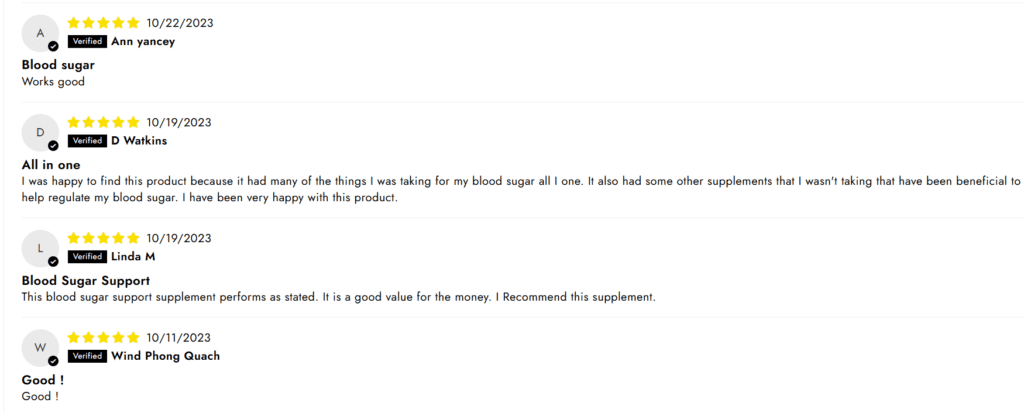Click the Verified badge beside Ann yancey

coord(88,41)
